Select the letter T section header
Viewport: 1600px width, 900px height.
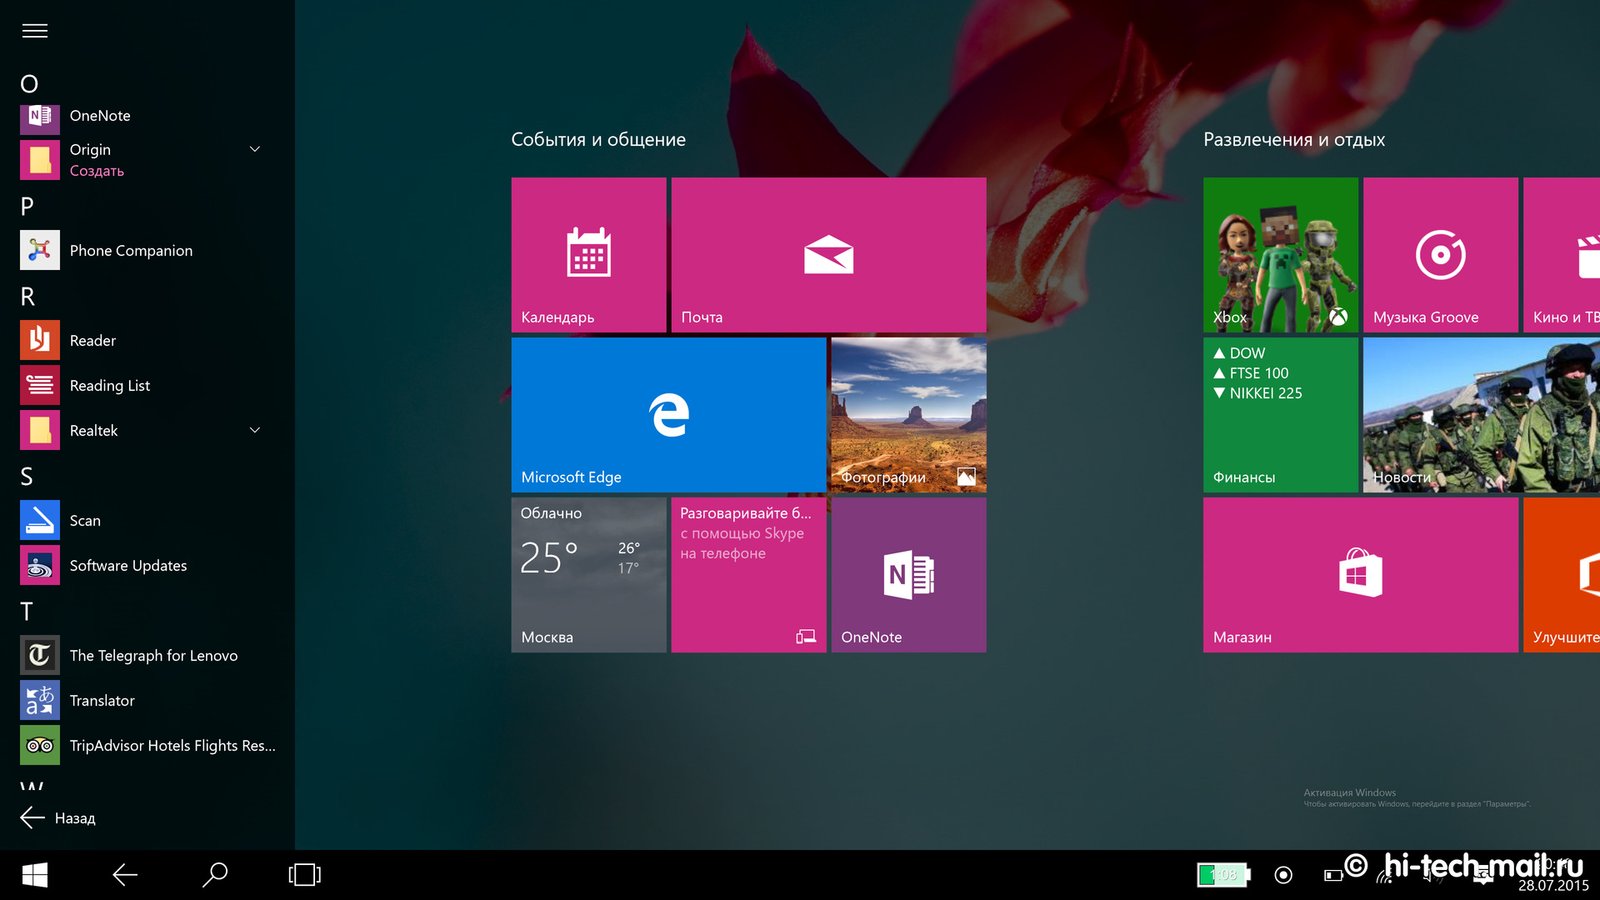[x=27, y=611]
